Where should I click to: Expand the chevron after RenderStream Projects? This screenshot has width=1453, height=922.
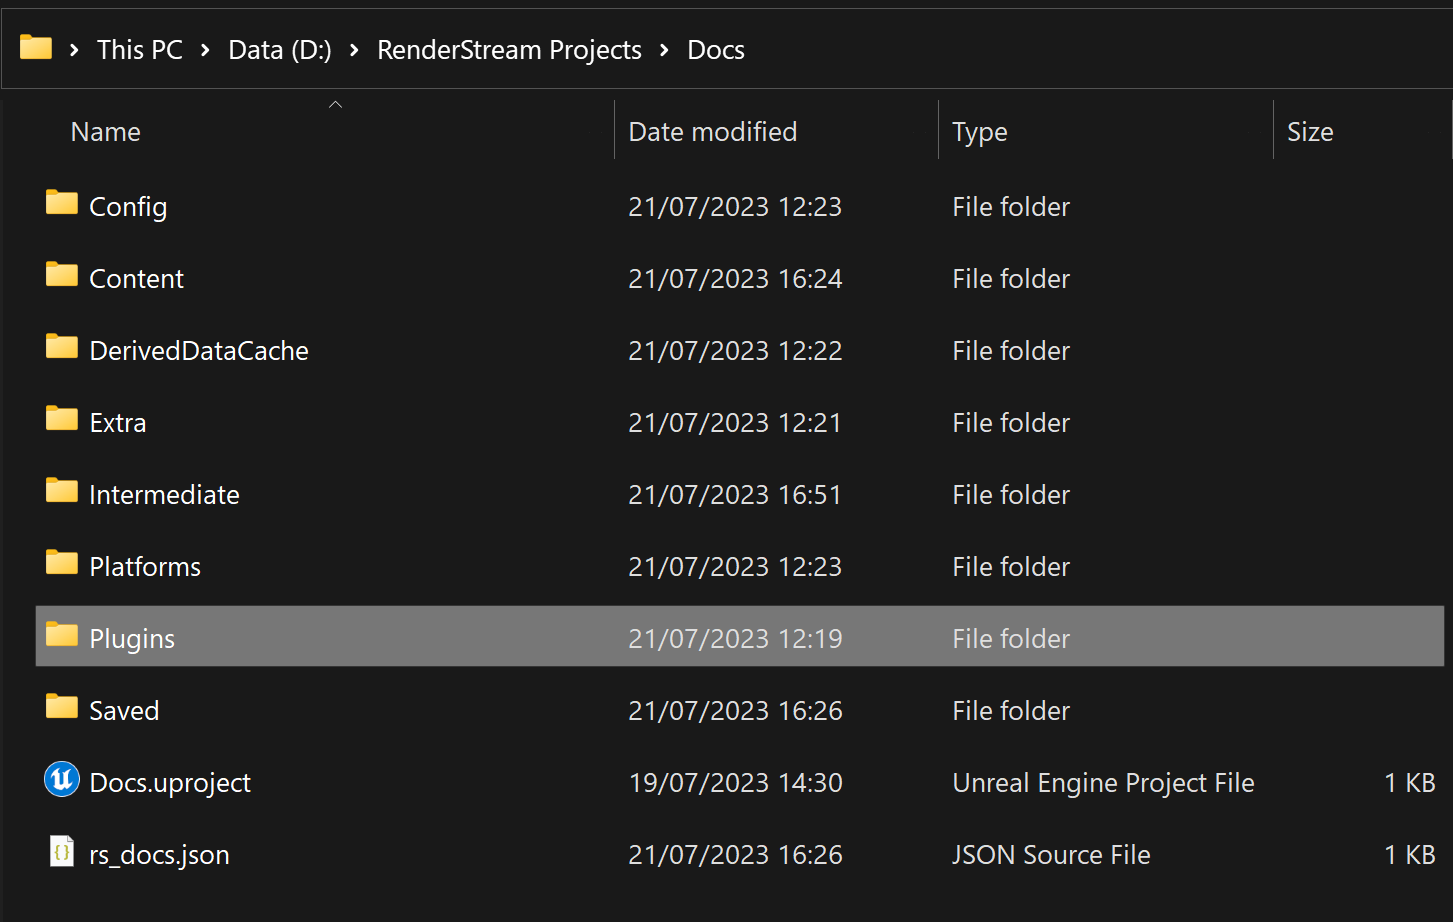pos(664,50)
